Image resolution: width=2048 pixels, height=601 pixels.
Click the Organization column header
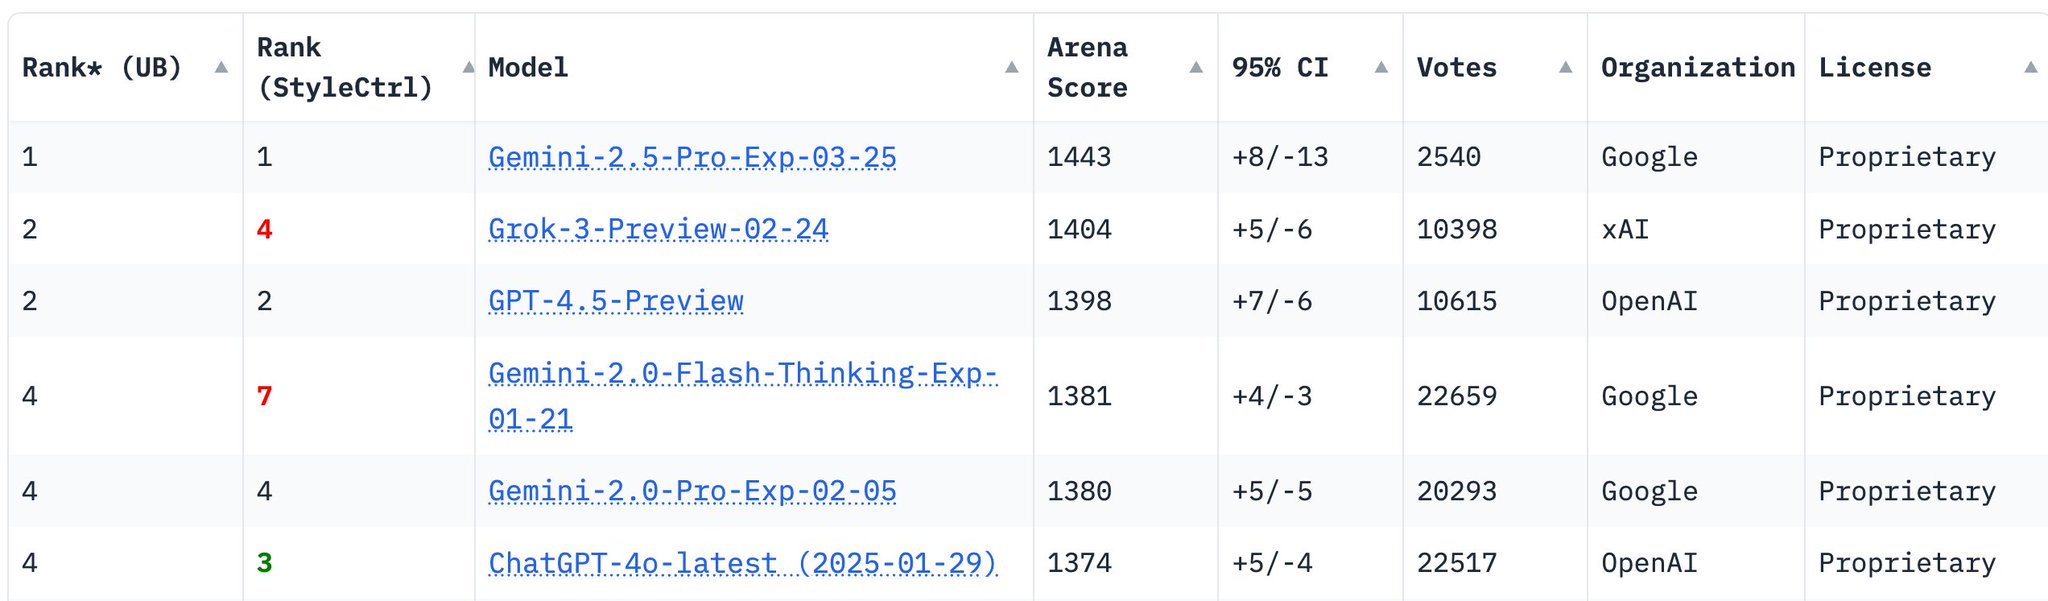1697,67
